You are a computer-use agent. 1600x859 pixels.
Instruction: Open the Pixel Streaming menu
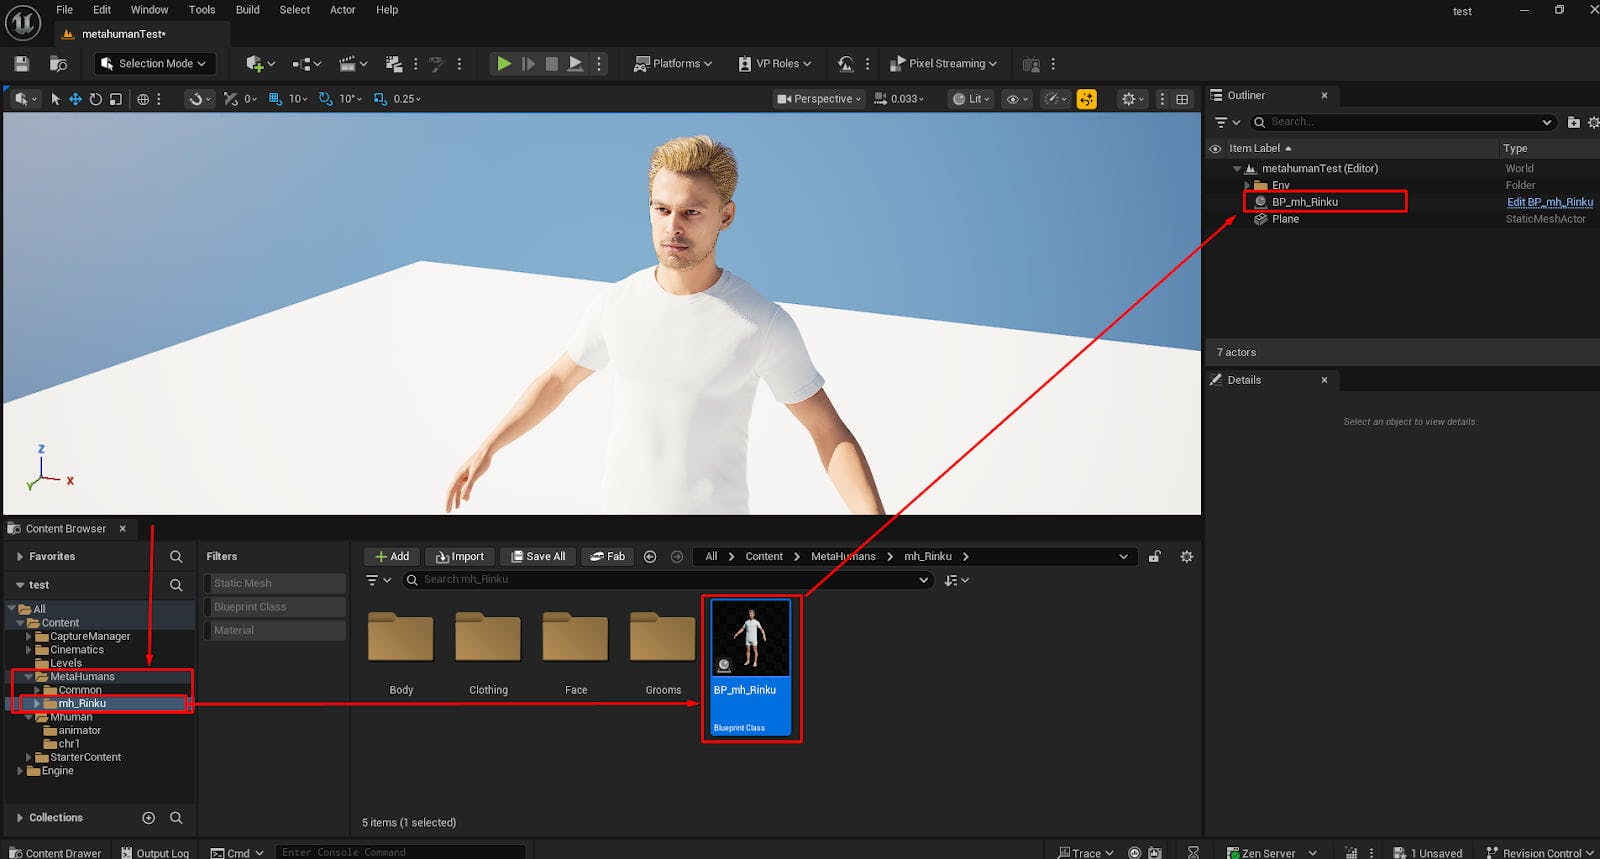tap(943, 64)
